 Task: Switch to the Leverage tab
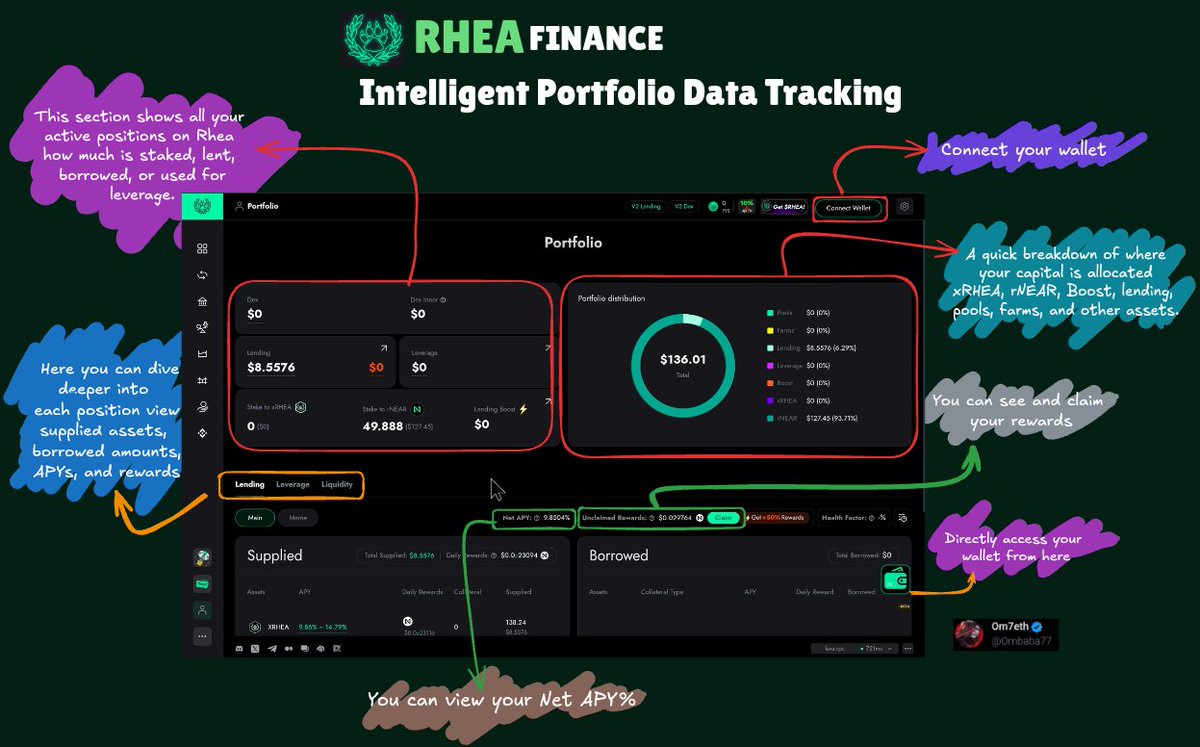[x=293, y=485]
